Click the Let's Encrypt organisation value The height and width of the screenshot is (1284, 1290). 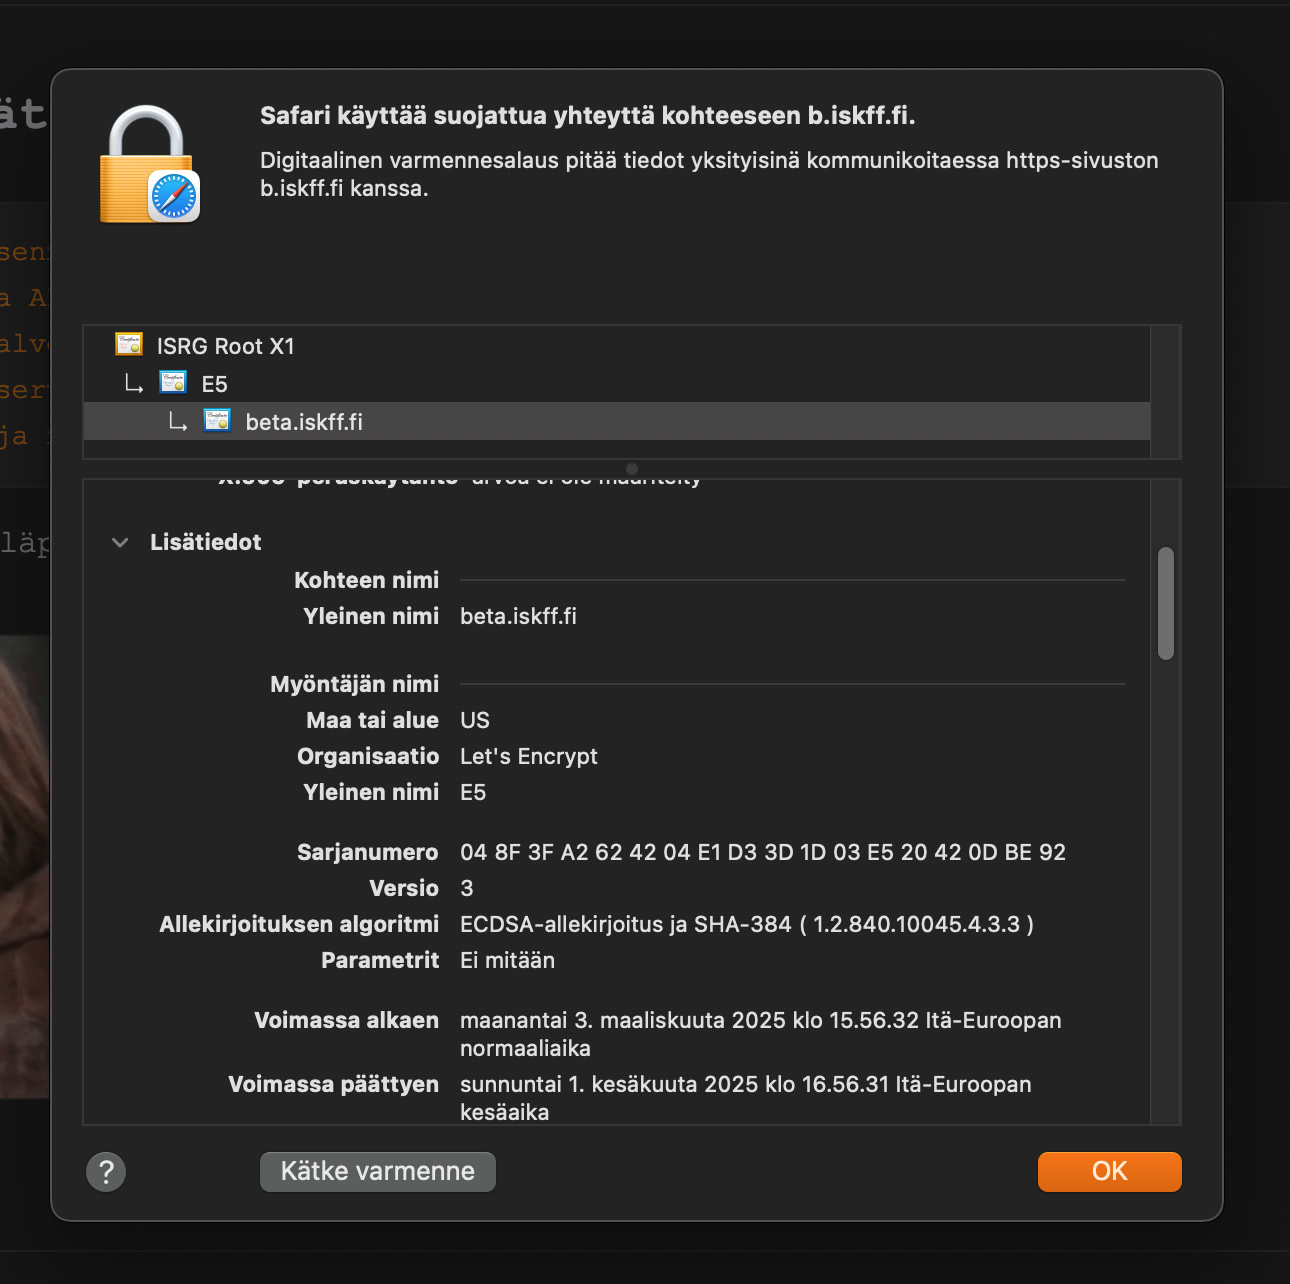[x=528, y=756]
